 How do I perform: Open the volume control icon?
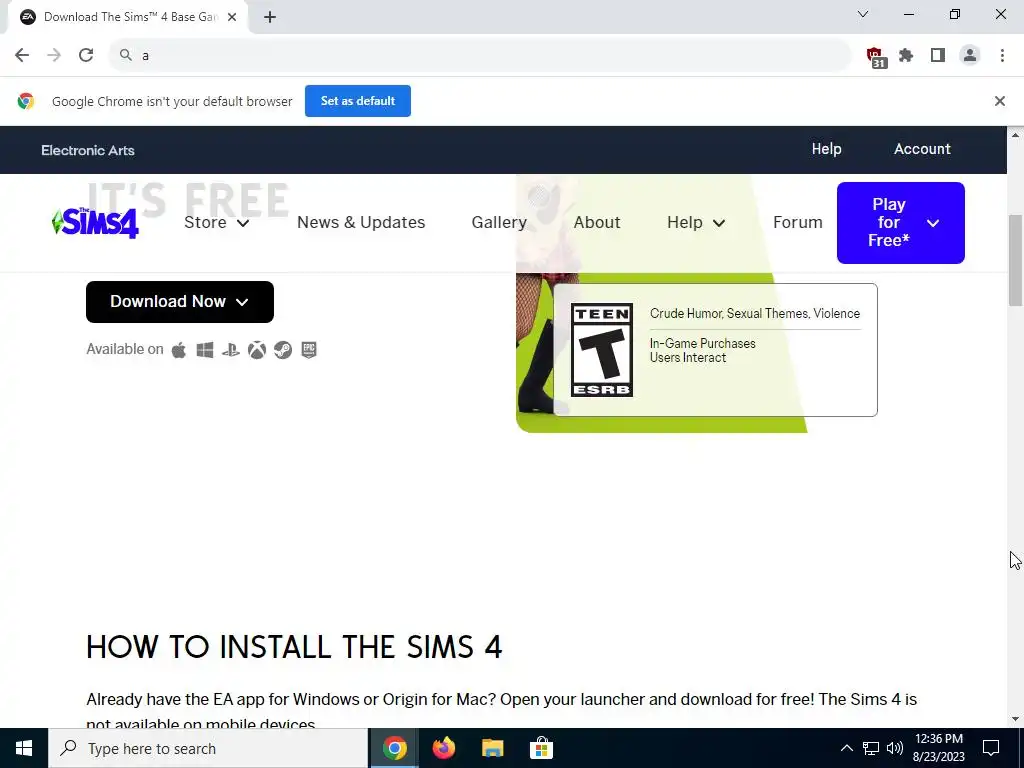pyautogui.click(x=895, y=748)
